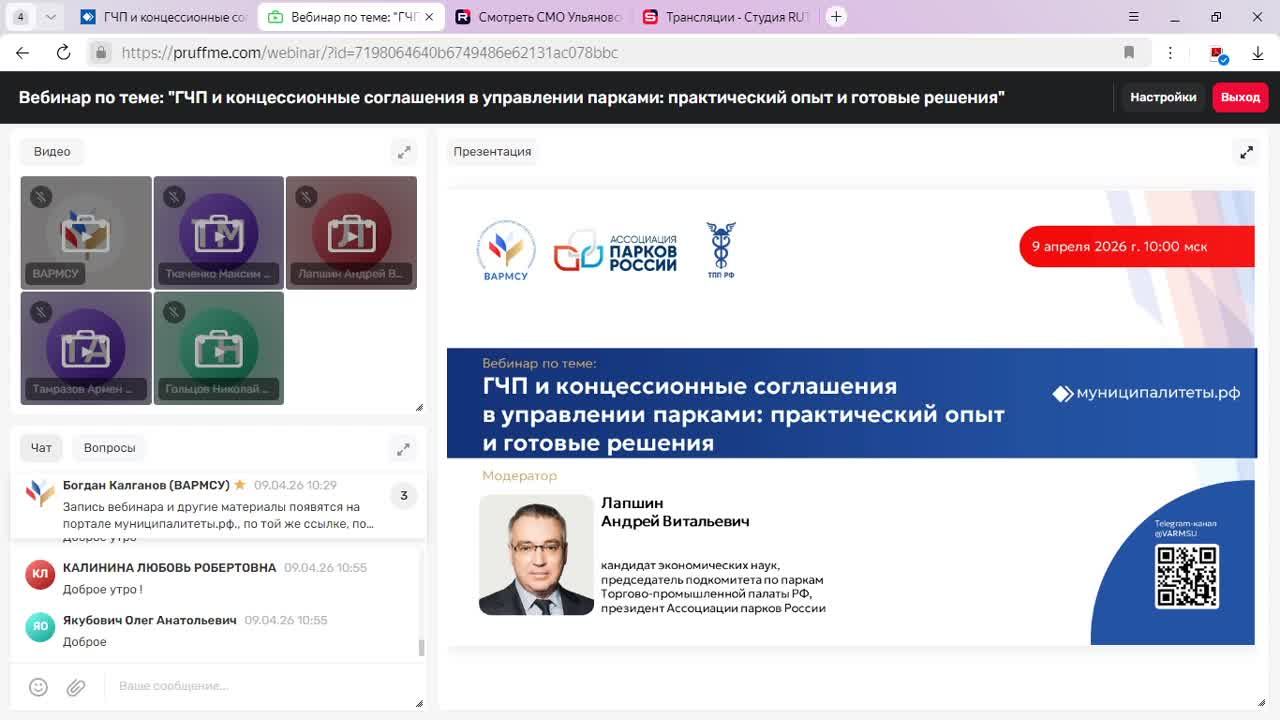Click the timestamp 09.04.26 10:29

coord(295,485)
